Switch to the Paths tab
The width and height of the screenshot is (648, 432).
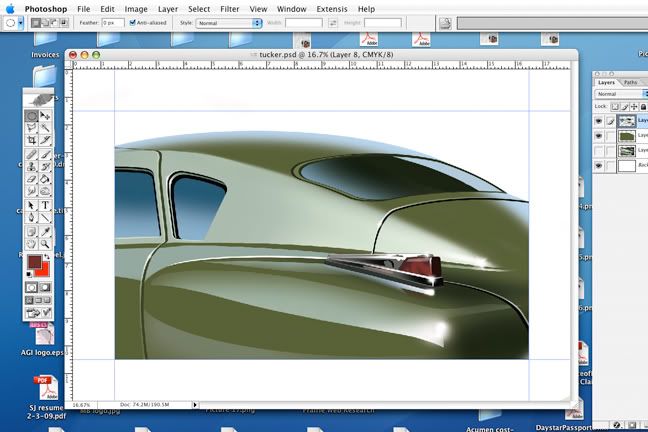pyautogui.click(x=631, y=83)
